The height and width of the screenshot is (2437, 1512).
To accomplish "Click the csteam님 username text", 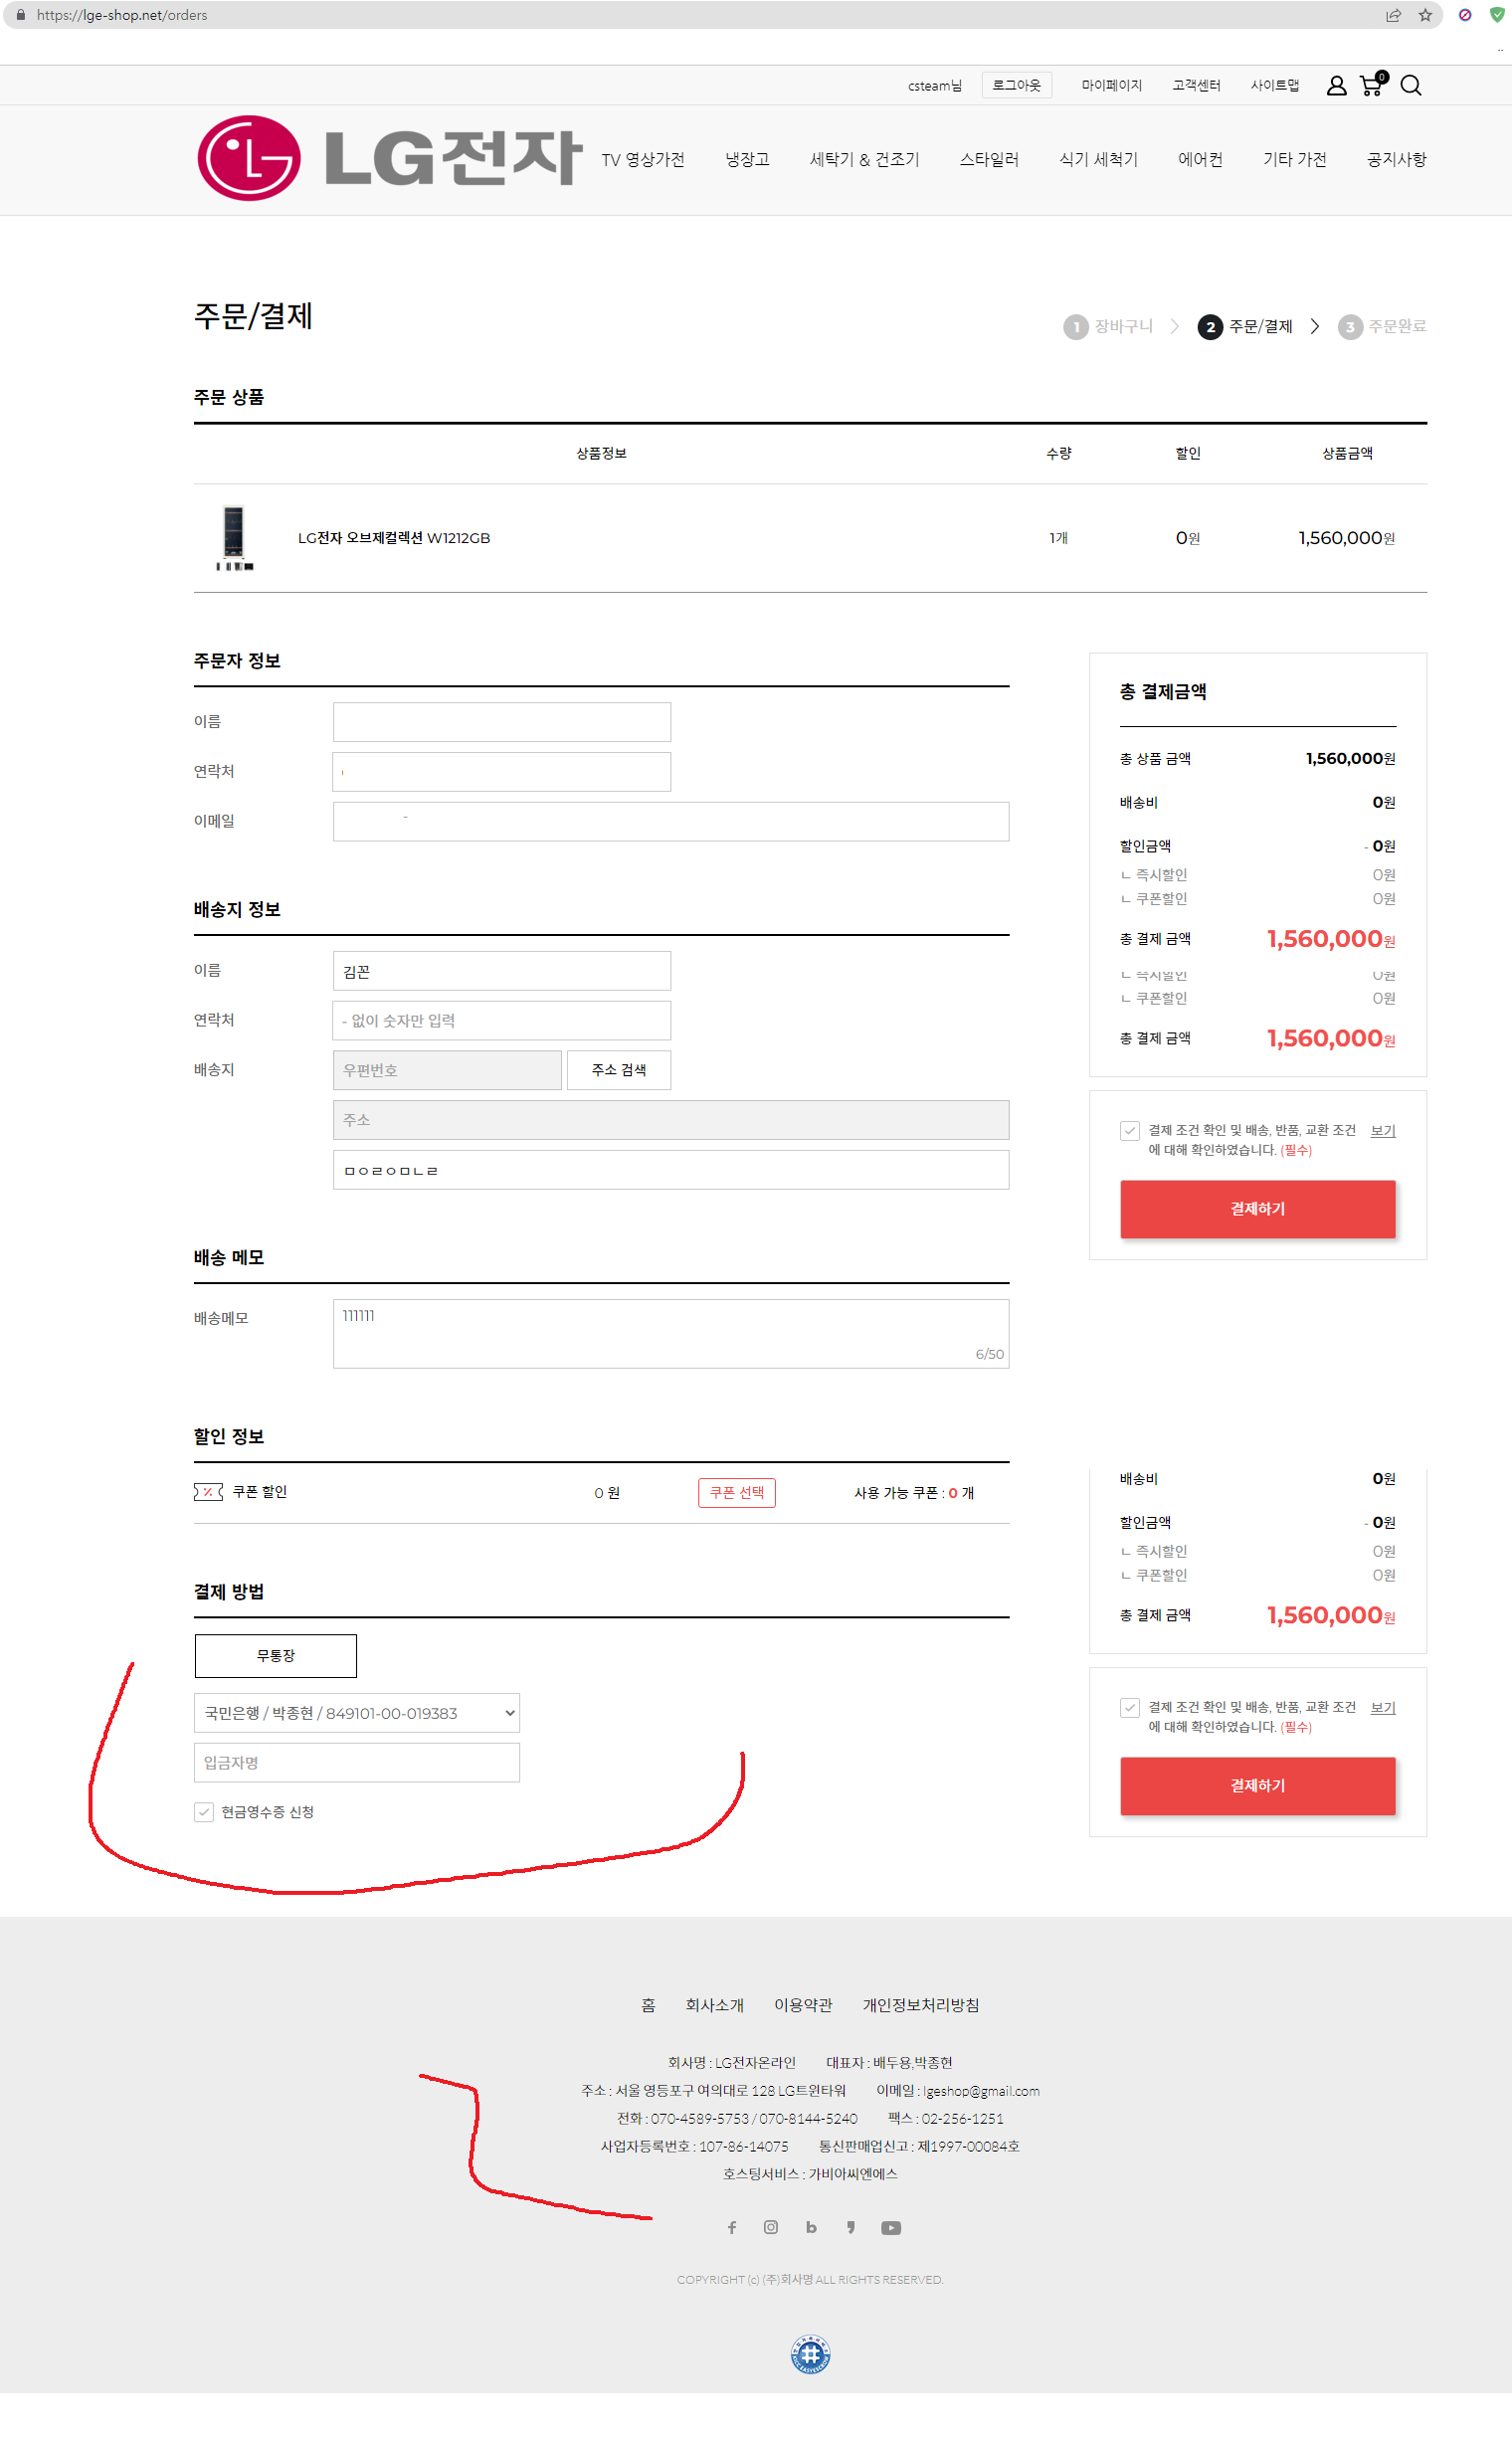I will [x=935, y=86].
